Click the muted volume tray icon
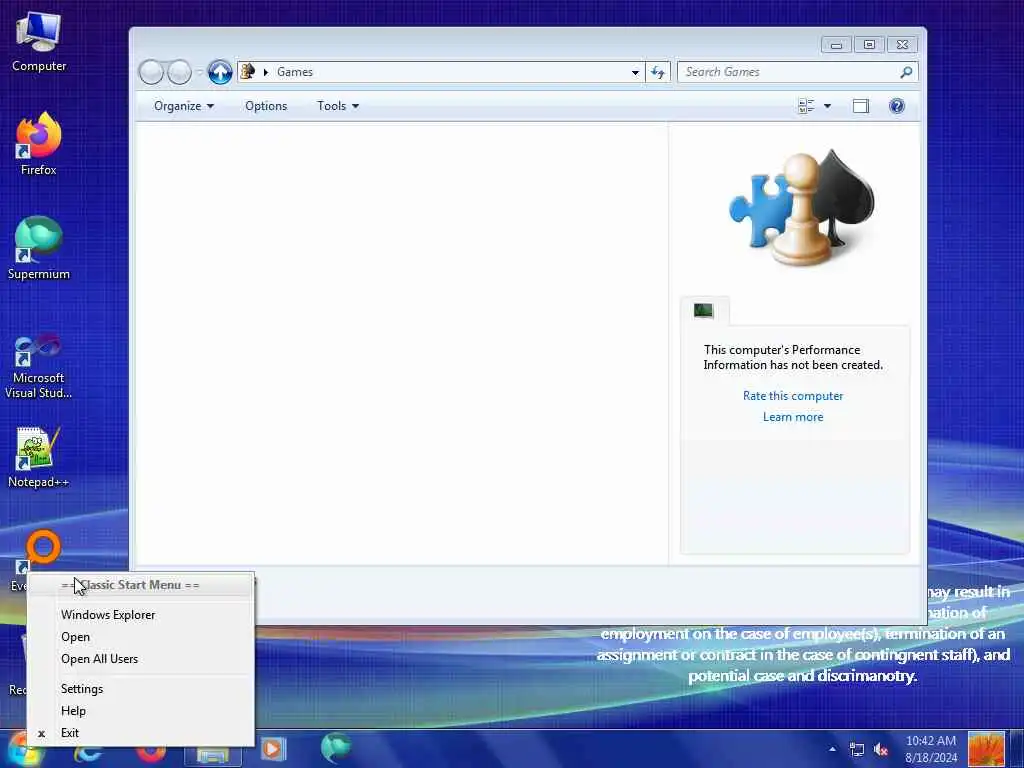 (x=881, y=750)
